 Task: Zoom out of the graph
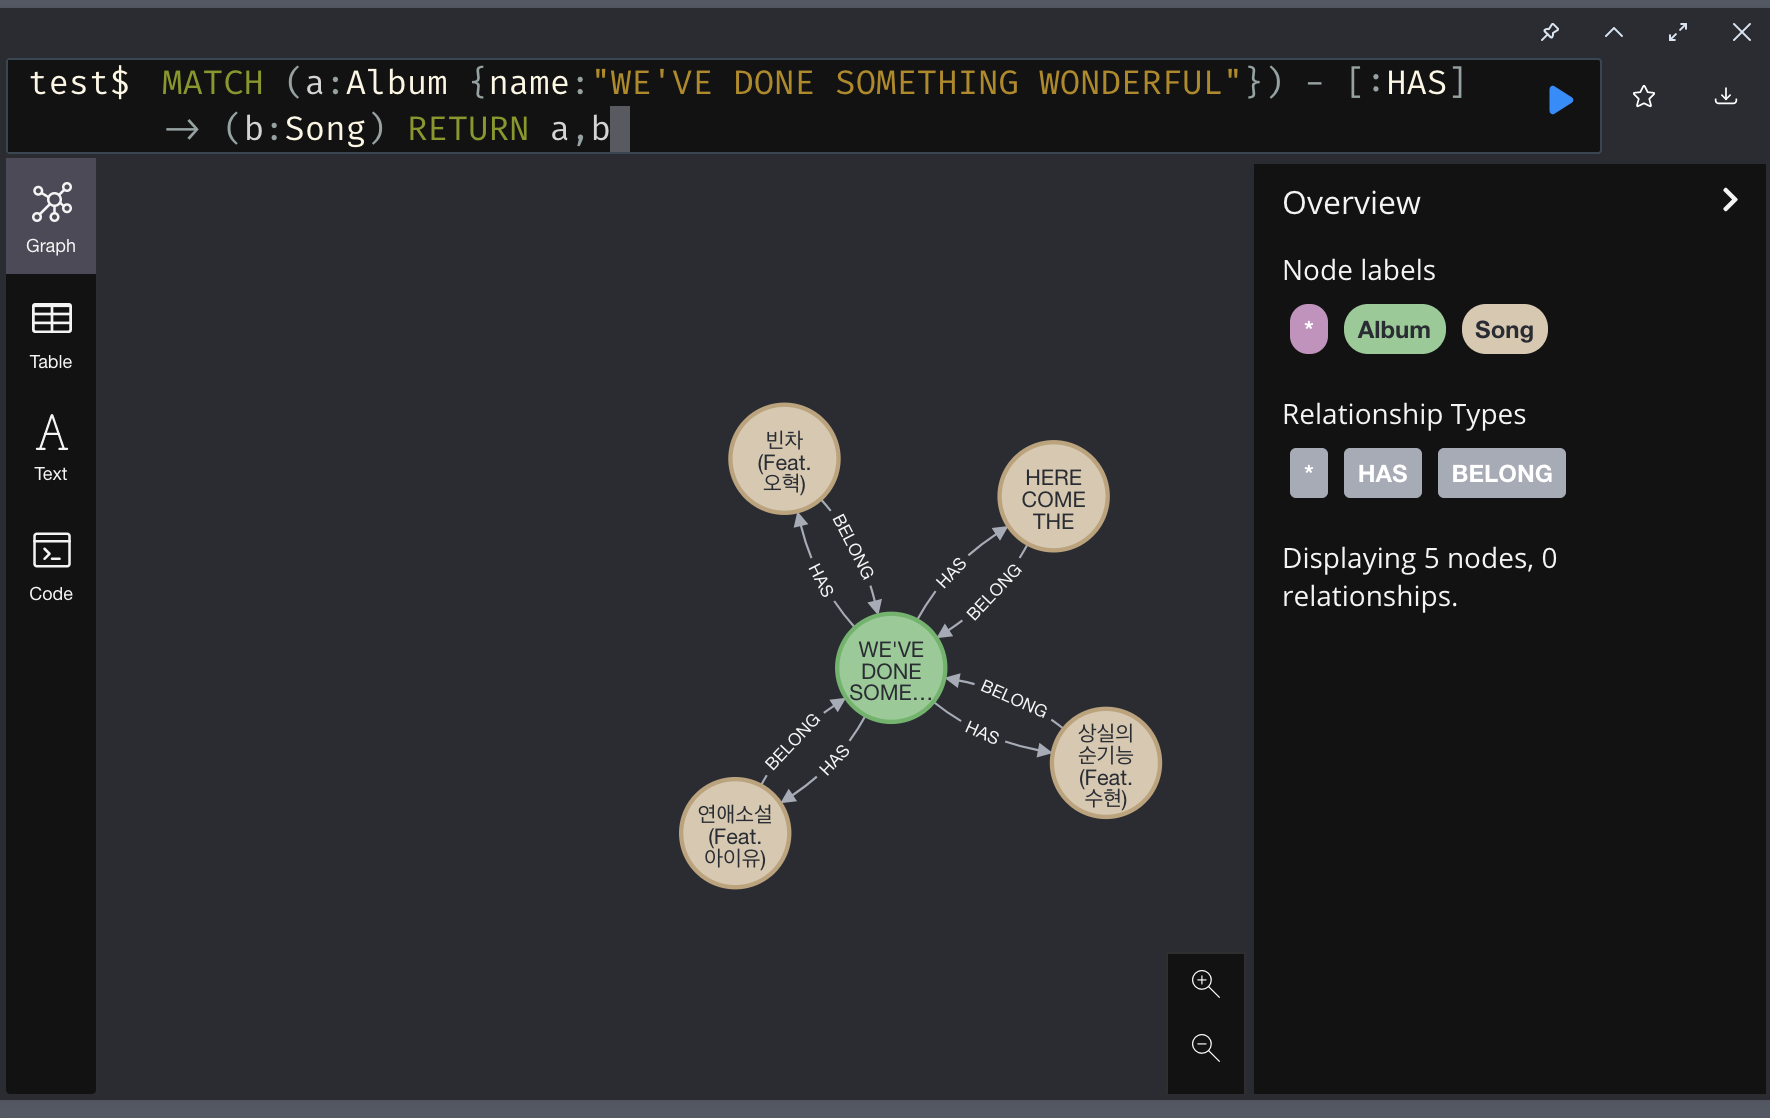(1206, 1048)
